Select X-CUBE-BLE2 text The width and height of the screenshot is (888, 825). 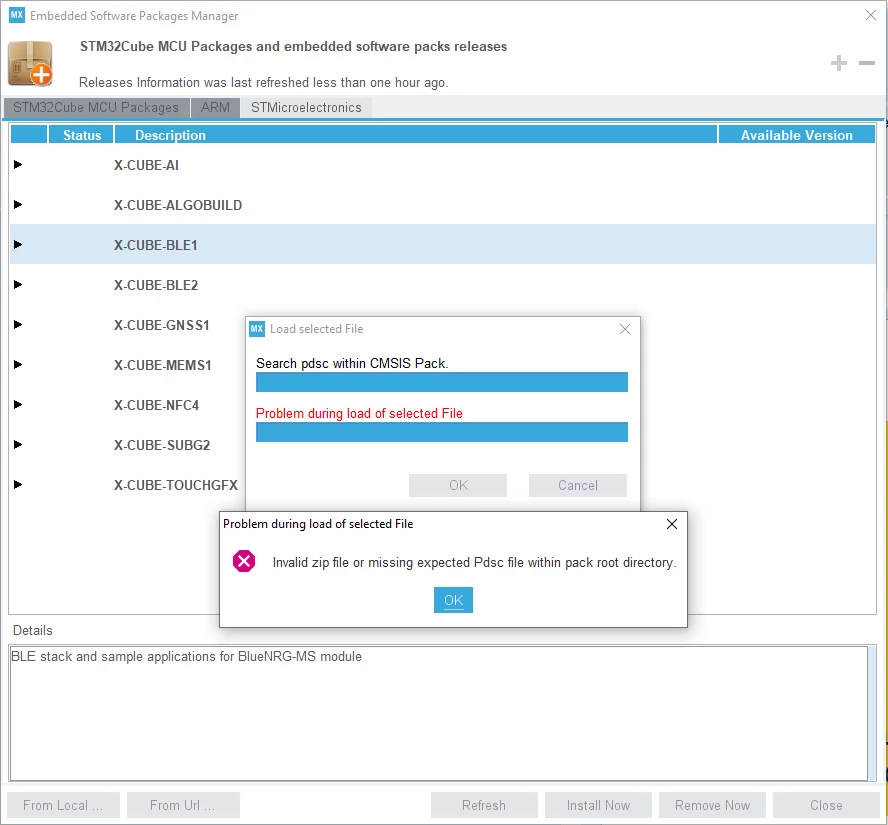156,285
